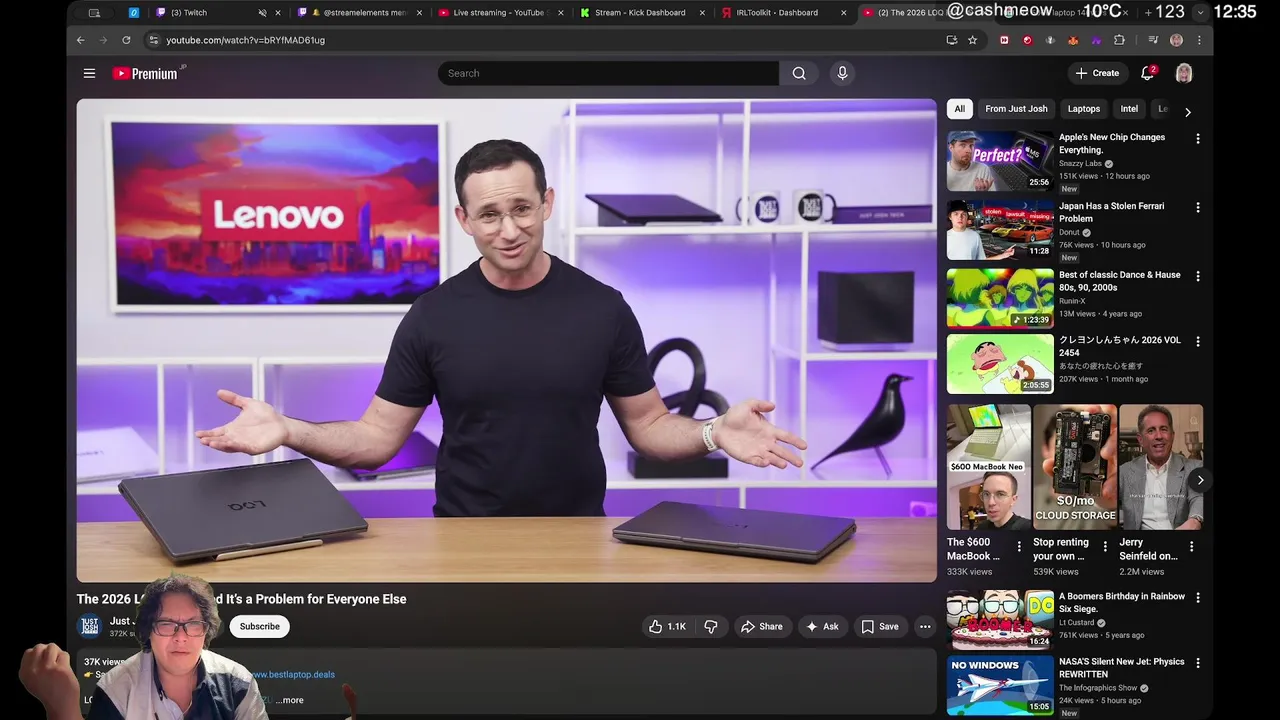1280x720 pixels.
Task: Open options for Apple's New Chip video
Action: tap(1197, 139)
